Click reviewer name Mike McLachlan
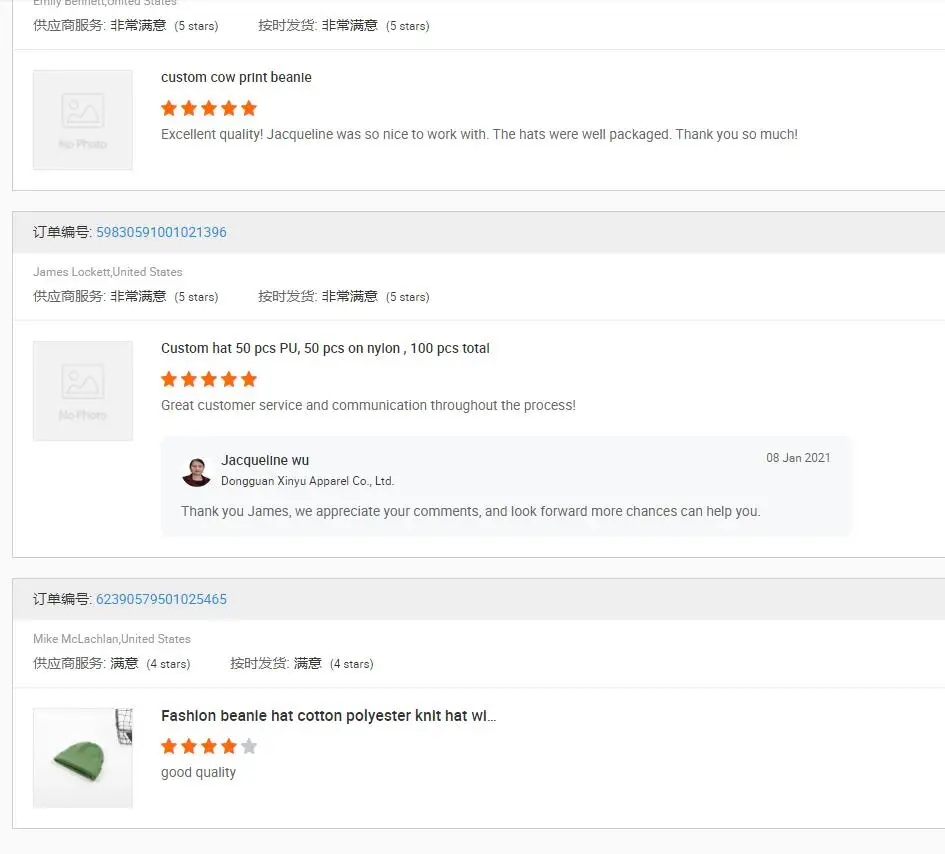Screen dimensions: 945x854 pos(75,639)
